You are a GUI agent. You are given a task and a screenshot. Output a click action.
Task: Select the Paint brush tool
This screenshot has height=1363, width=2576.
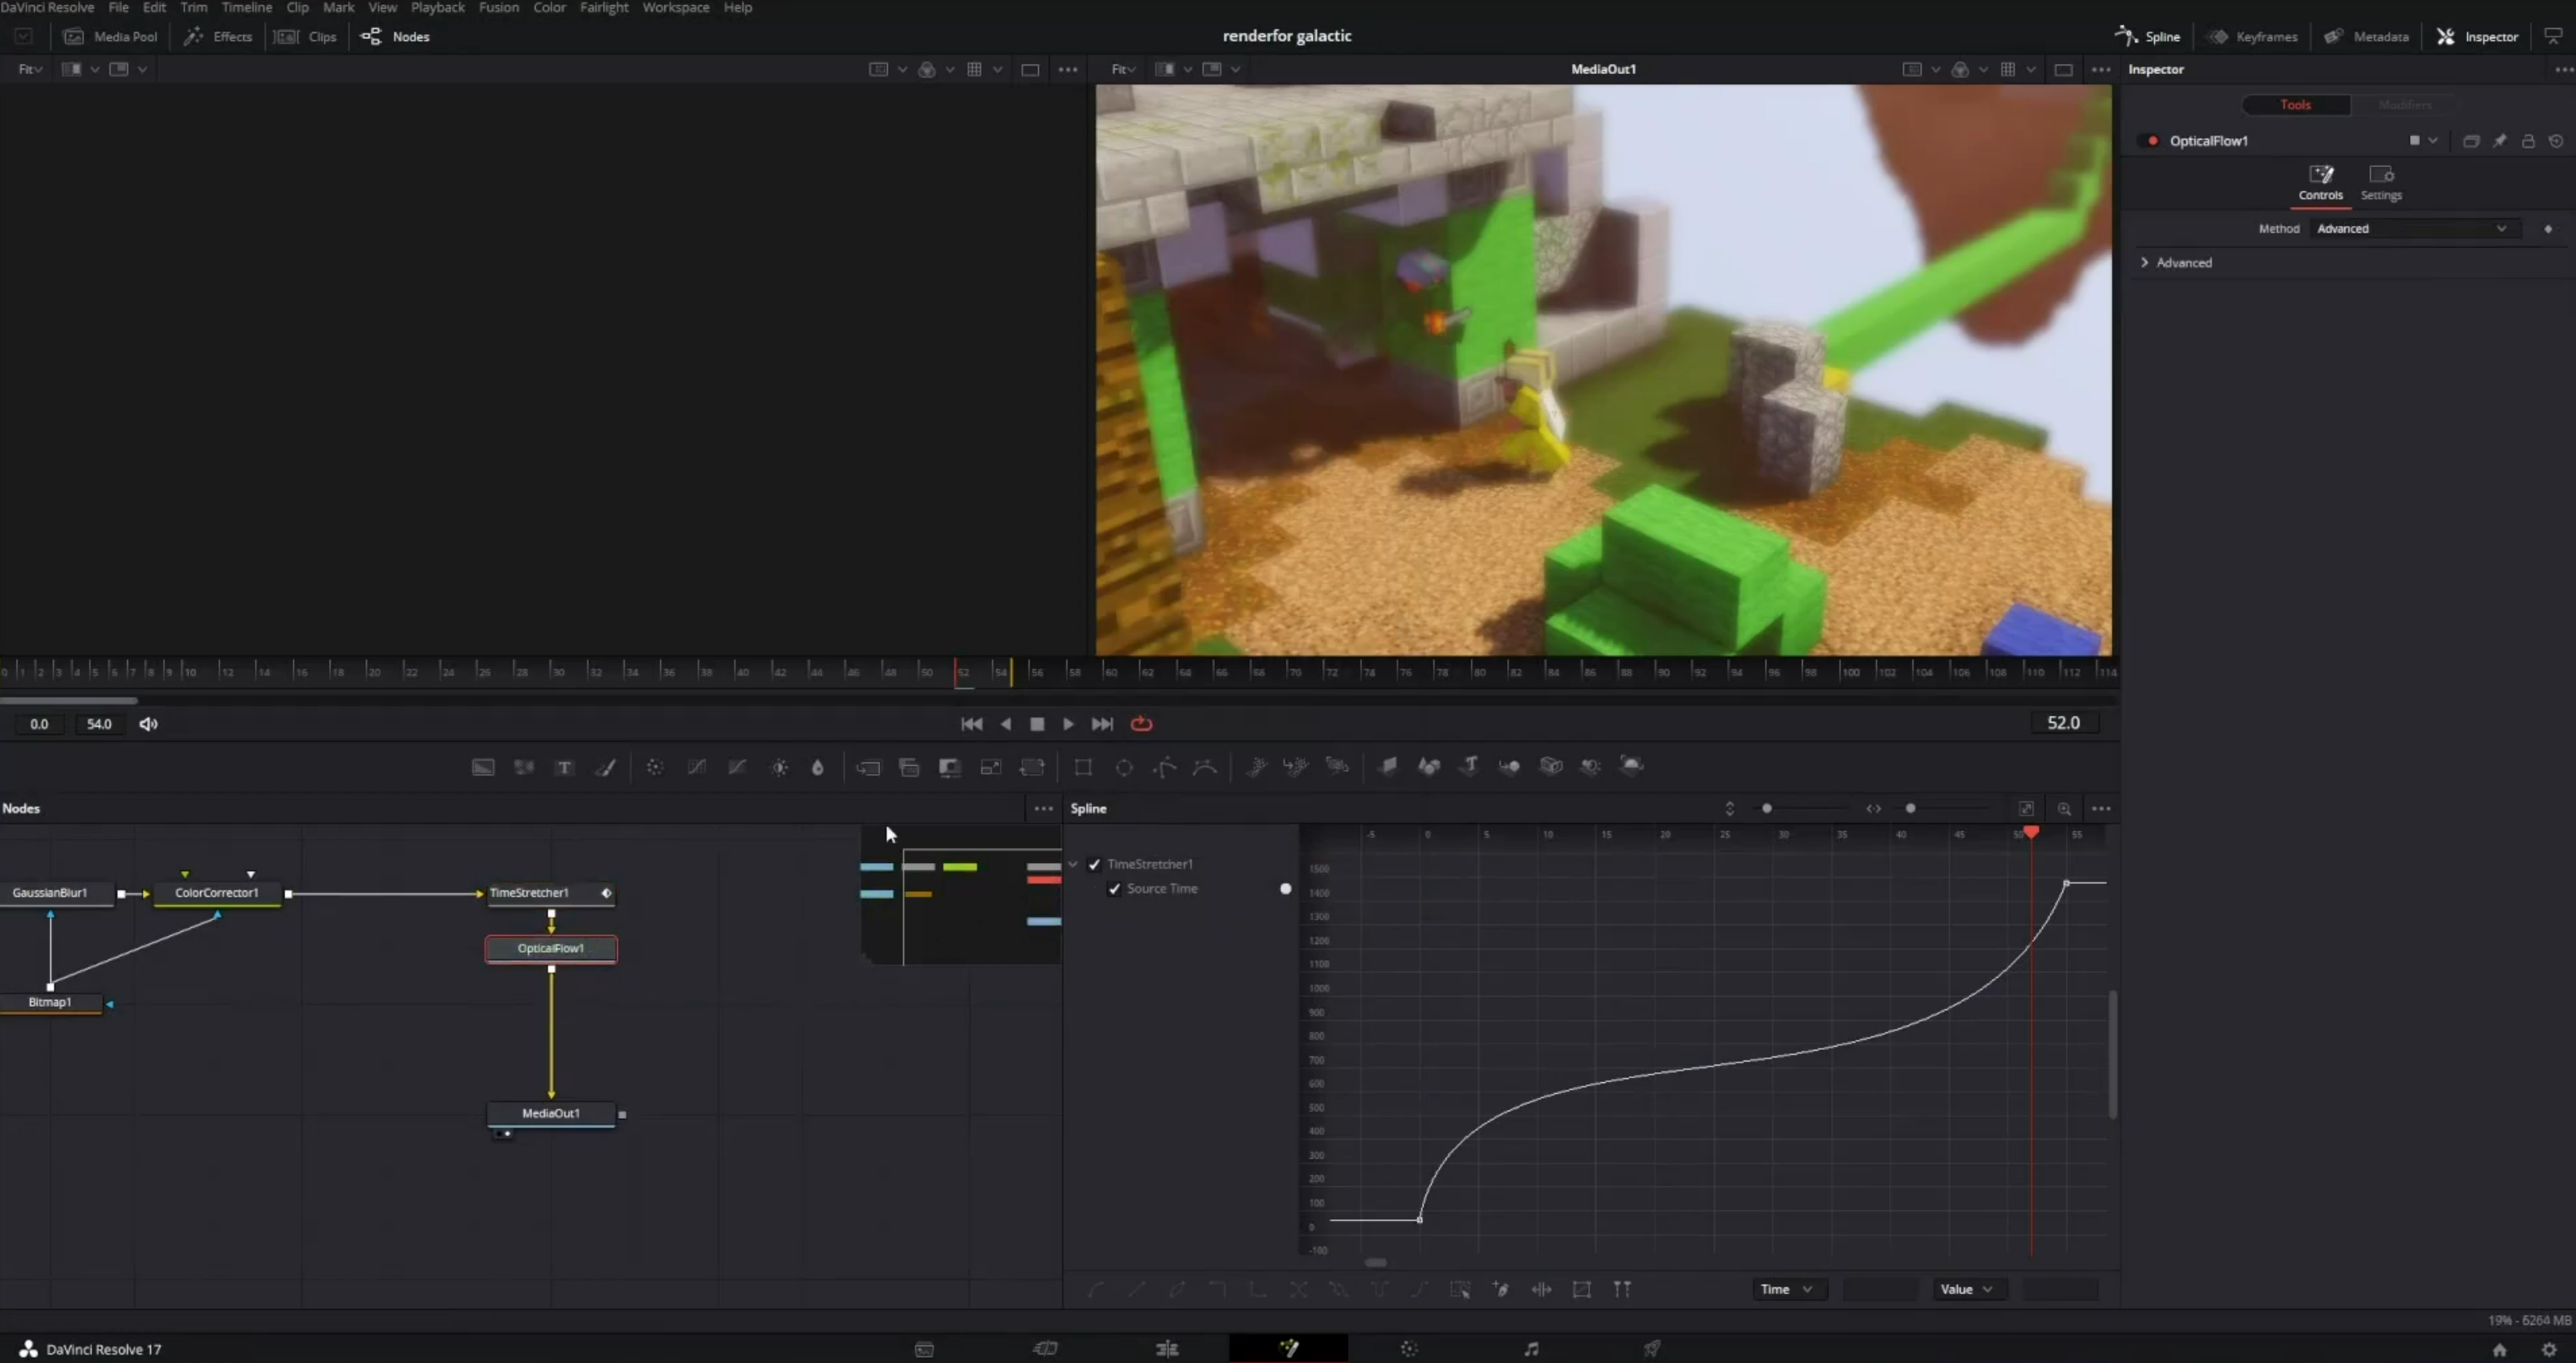606,767
